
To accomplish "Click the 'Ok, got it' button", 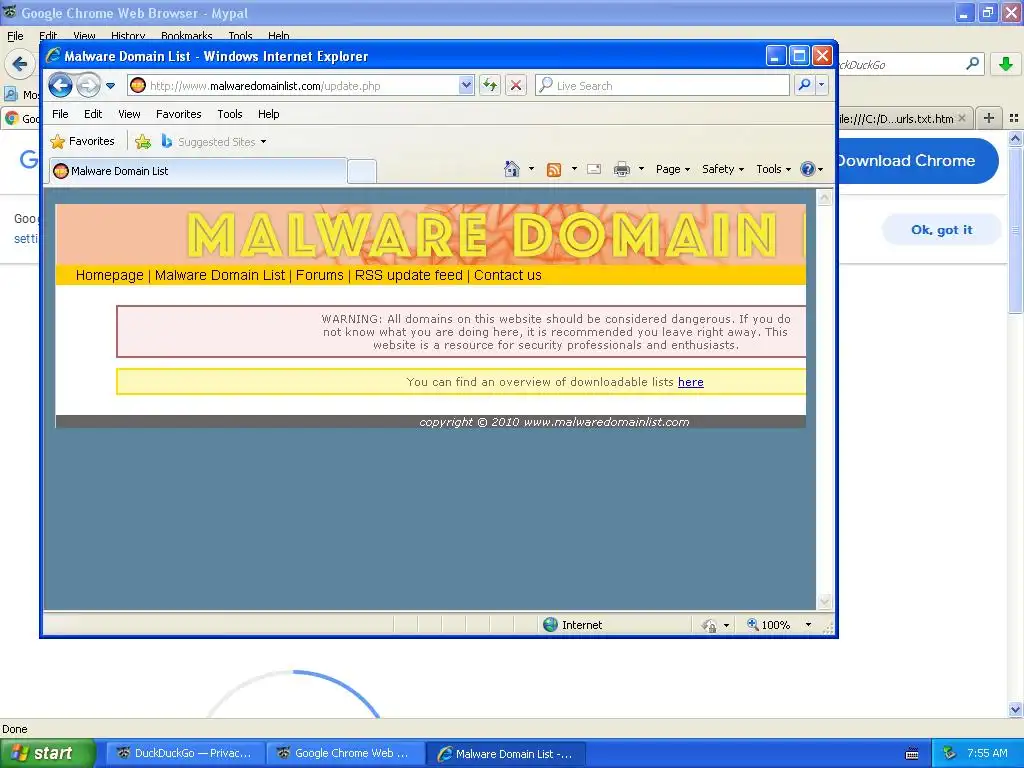I will click(x=941, y=230).
